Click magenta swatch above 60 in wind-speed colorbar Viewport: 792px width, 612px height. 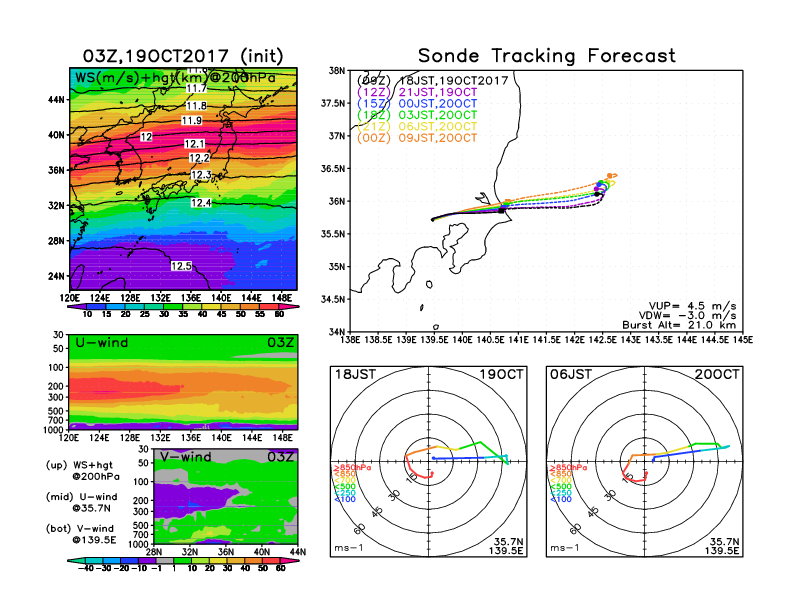[289, 307]
